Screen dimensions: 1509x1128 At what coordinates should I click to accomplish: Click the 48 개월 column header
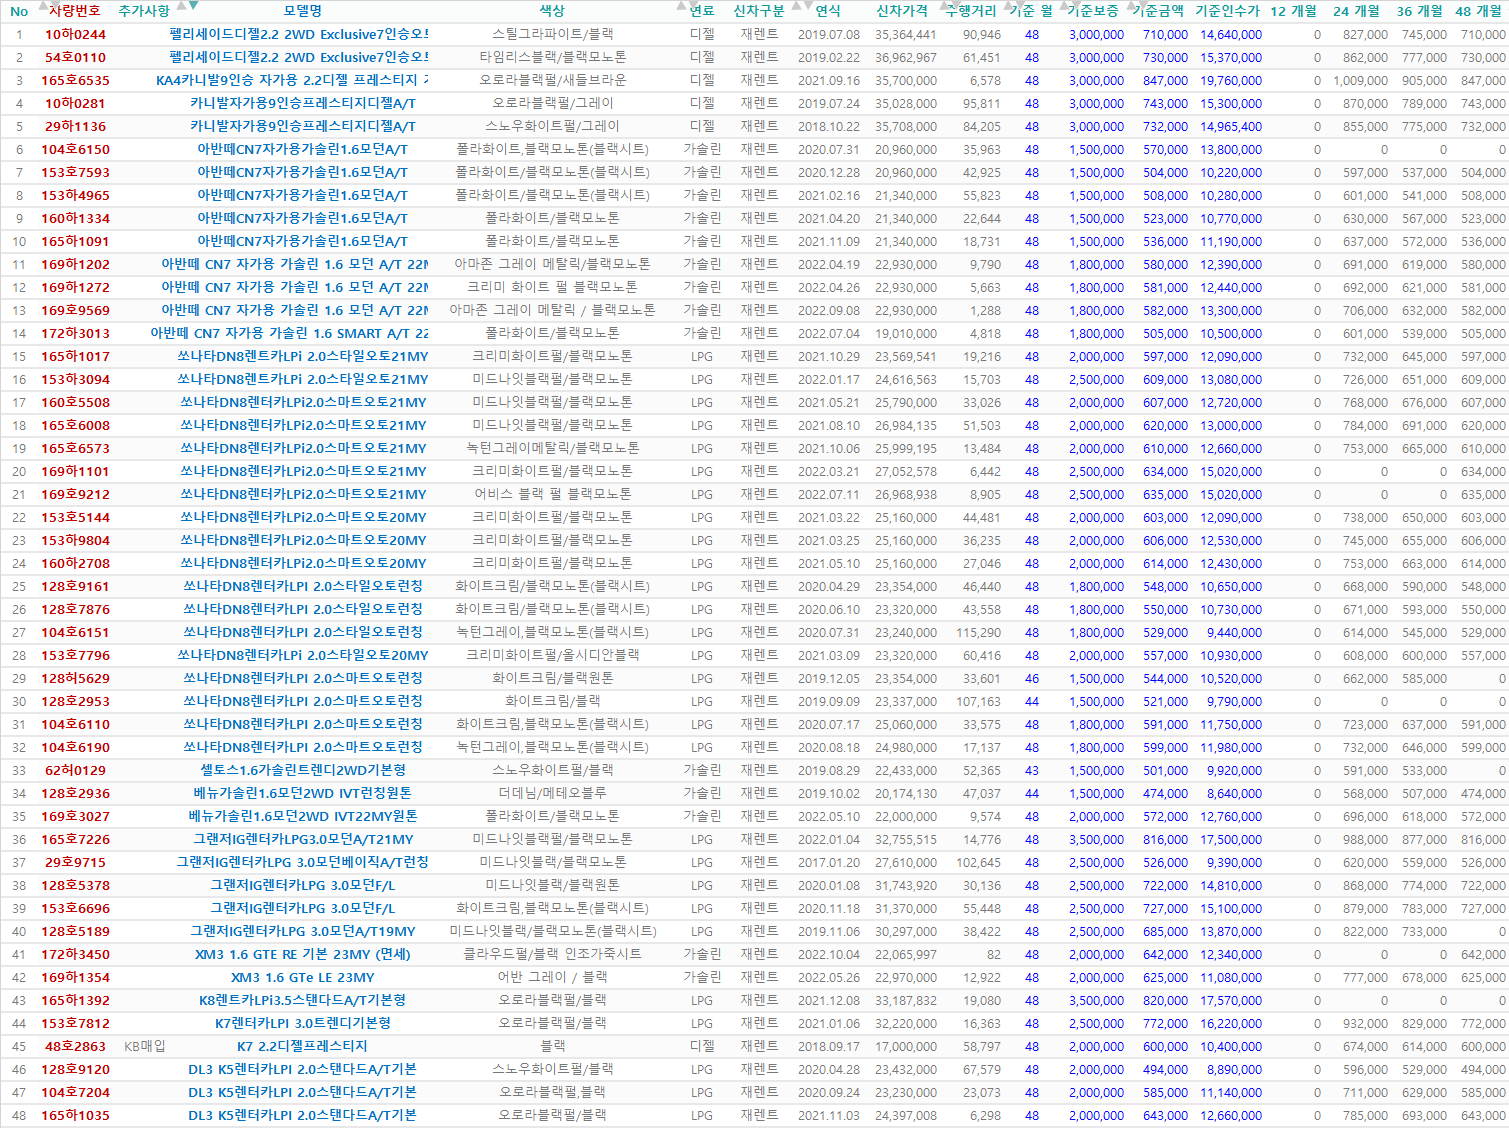click(1478, 11)
